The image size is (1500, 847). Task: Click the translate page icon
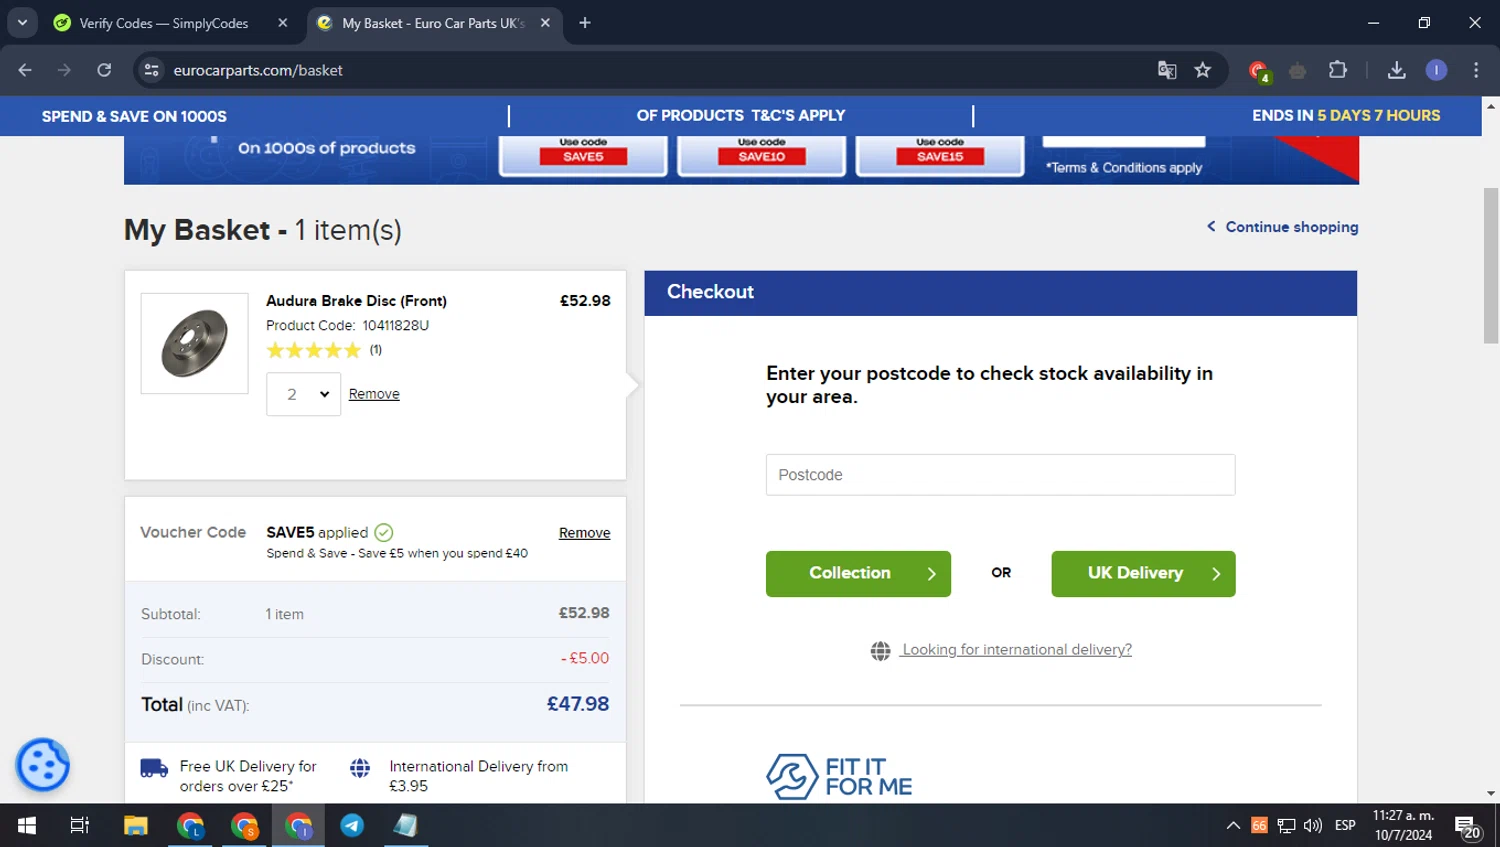(x=1167, y=70)
